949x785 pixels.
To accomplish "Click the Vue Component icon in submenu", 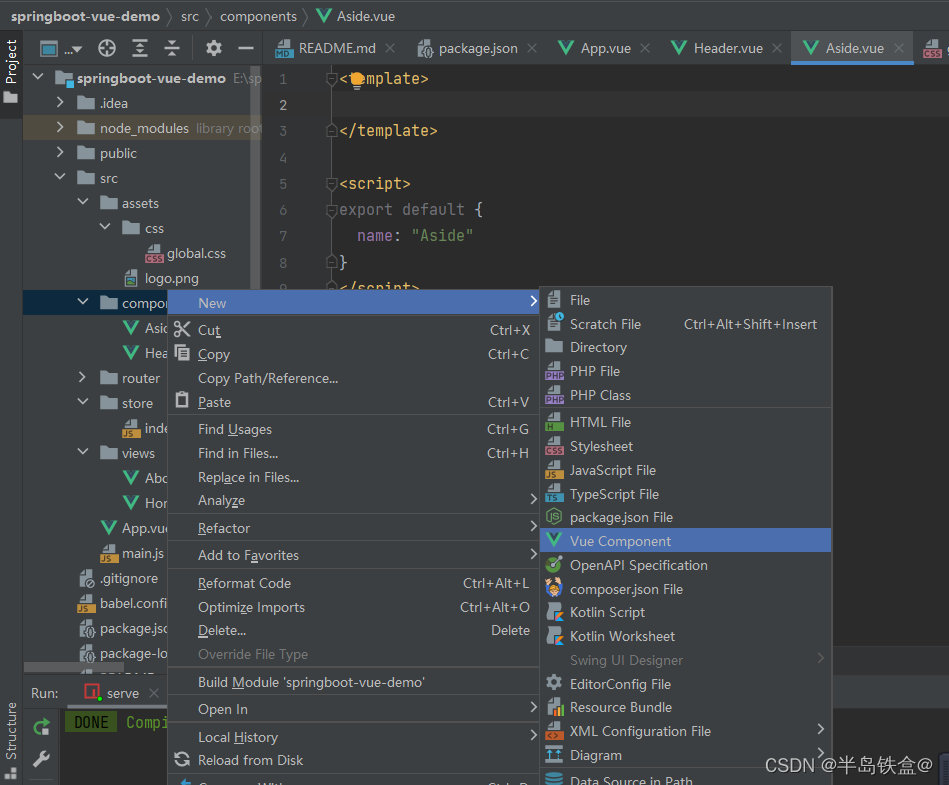I will 554,539.
